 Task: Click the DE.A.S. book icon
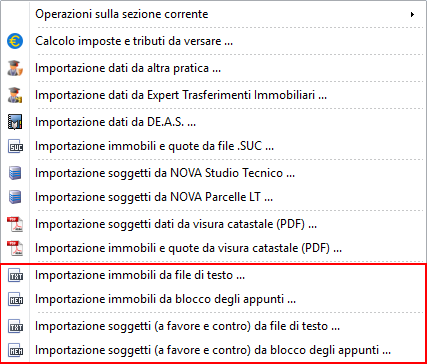click(15, 122)
